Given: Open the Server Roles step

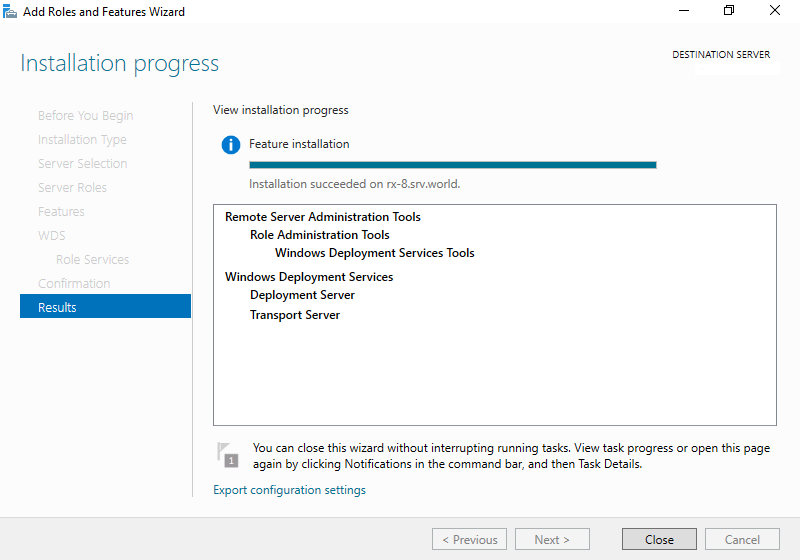Looking at the screenshot, I should pos(72,188).
